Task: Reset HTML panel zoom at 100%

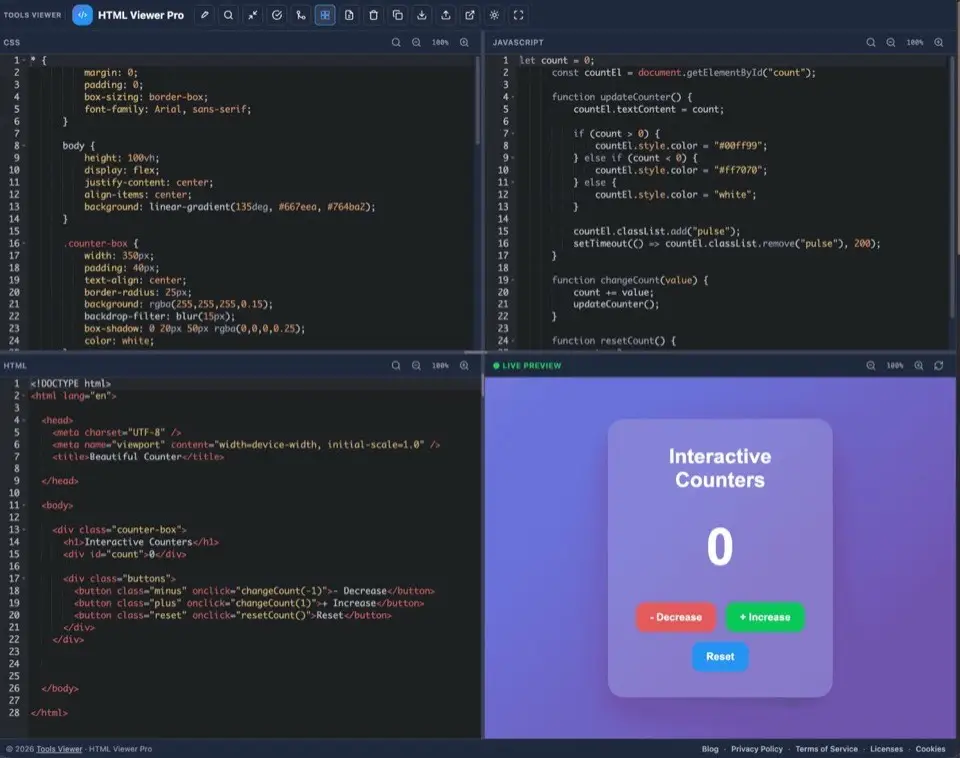Action: pos(440,366)
